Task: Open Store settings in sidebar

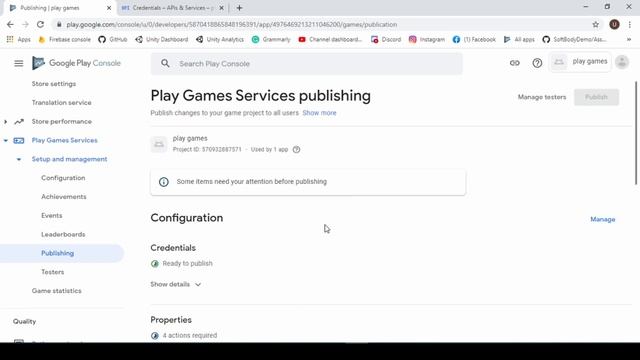Action: [54, 84]
